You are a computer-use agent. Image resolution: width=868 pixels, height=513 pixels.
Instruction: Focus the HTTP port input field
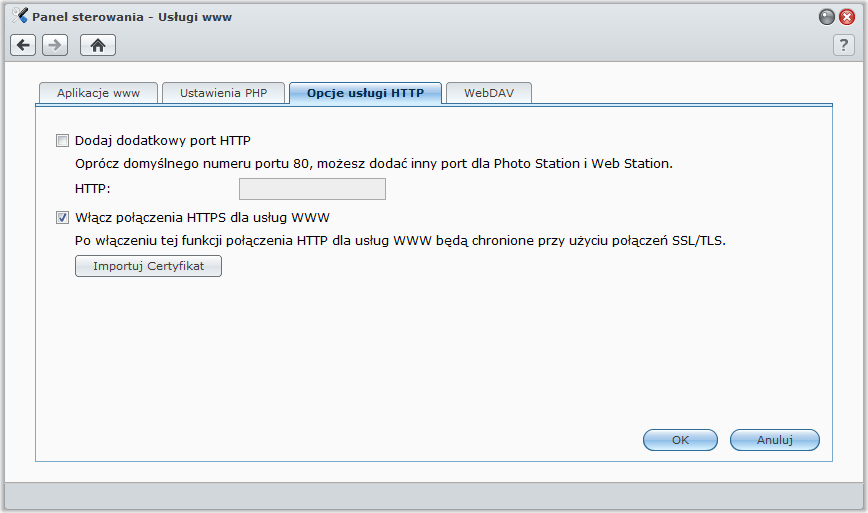312,189
